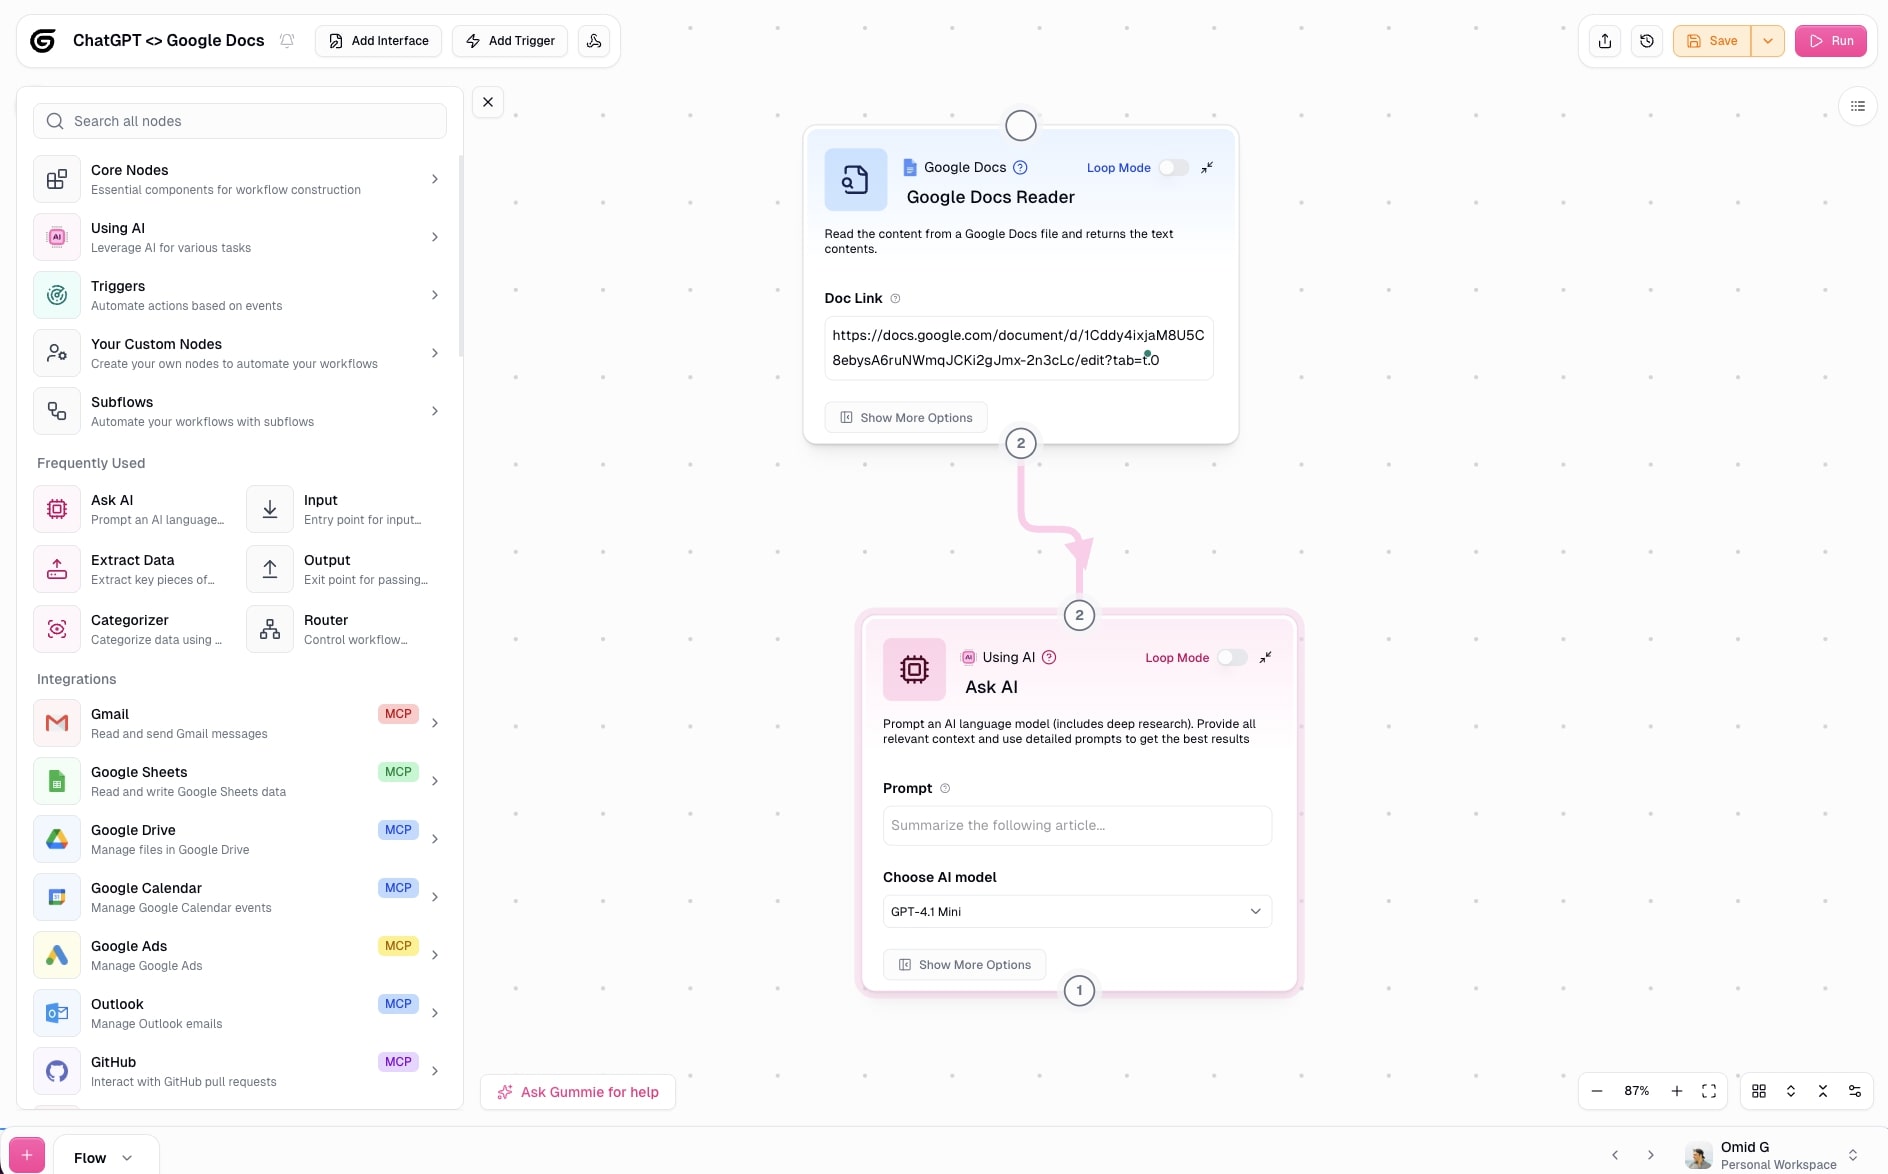1888x1174 pixels.
Task: Select the Categorizer node icon
Action: pyautogui.click(x=56, y=629)
